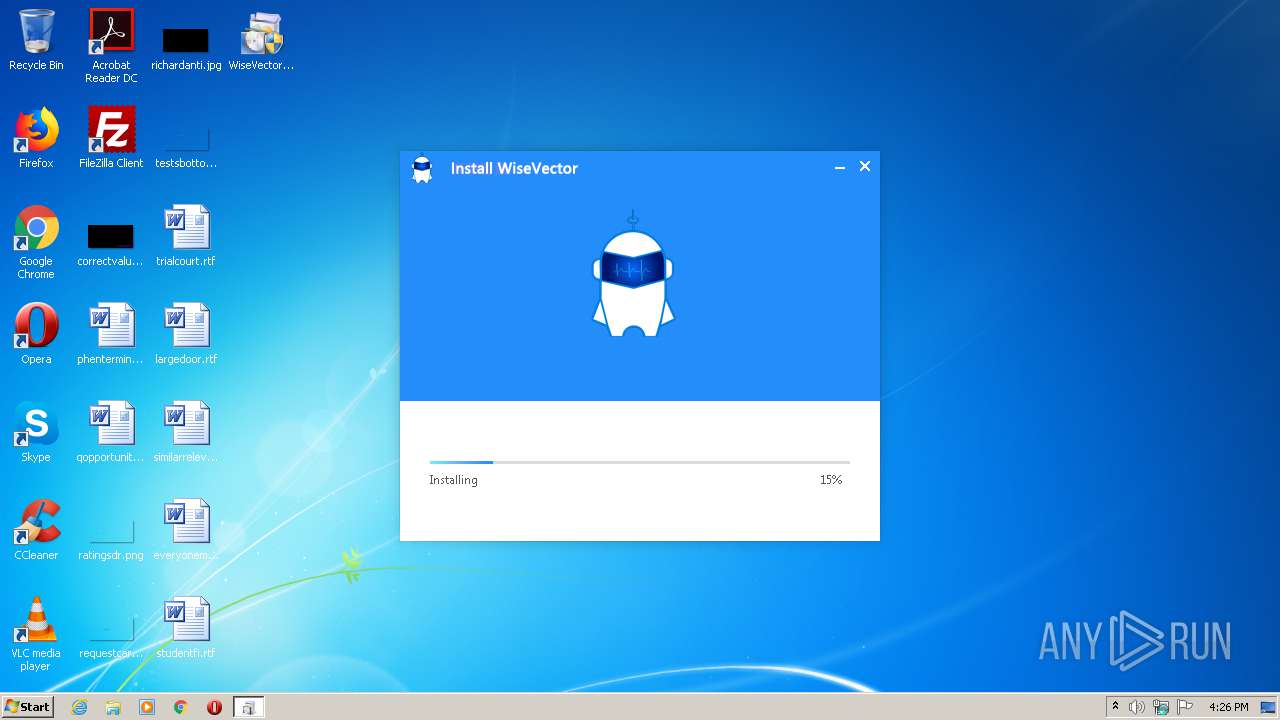Open Chrome from the taskbar
This screenshot has width=1280, height=720.
pos(181,707)
